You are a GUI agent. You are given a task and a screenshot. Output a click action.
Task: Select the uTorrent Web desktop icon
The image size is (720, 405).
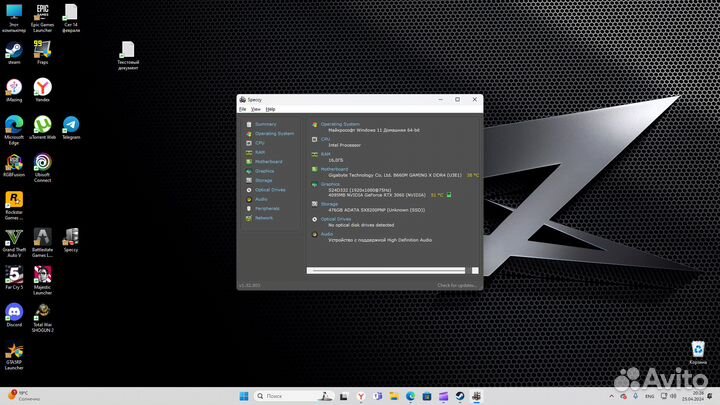pyautogui.click(x=42, y=128)
